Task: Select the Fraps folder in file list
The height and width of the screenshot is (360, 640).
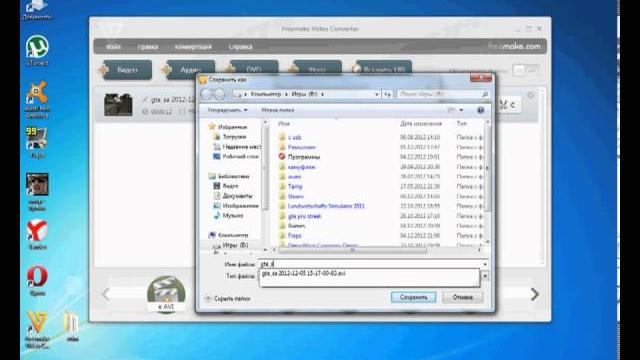Action: 295,236
